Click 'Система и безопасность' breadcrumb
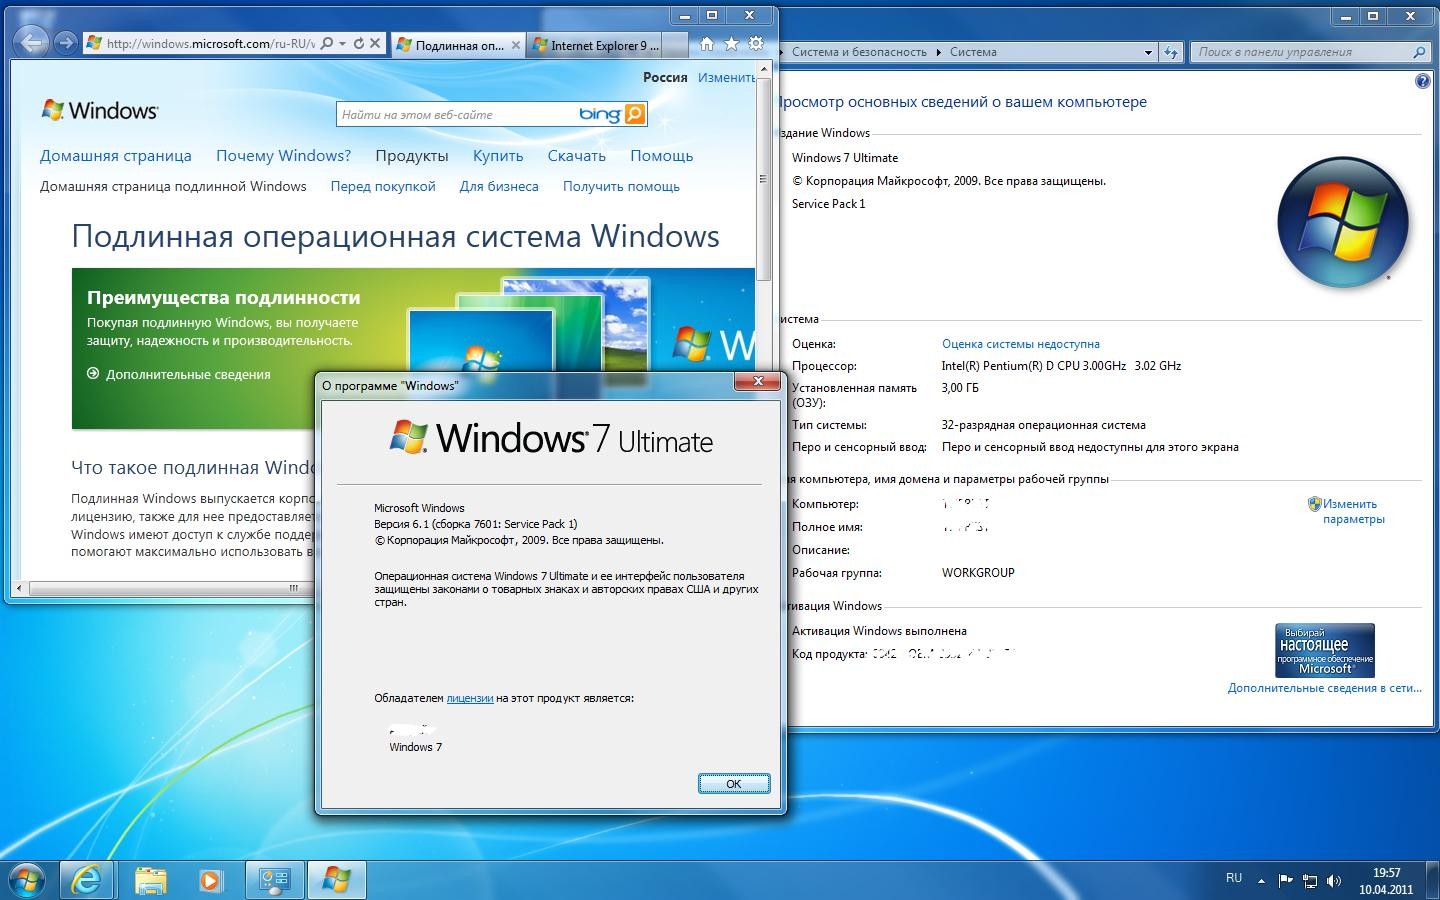1440x900 pixels. click(x=859, y=52)
